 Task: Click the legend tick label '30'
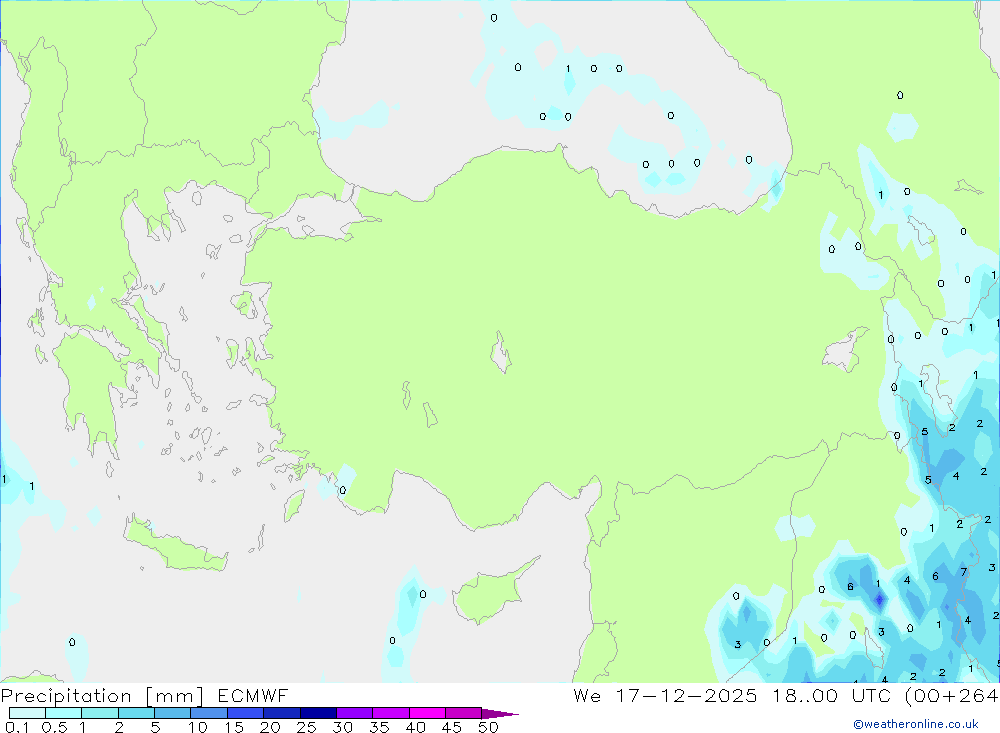[x=342, y=727]
